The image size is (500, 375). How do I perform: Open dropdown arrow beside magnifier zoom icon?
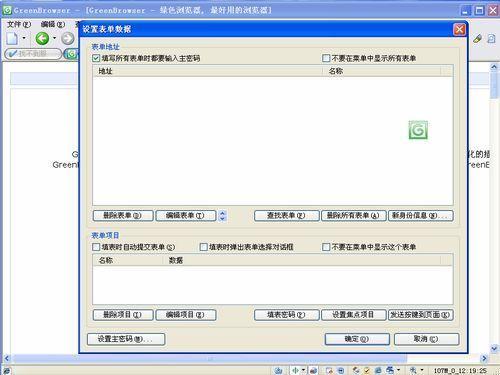[422, 370]
